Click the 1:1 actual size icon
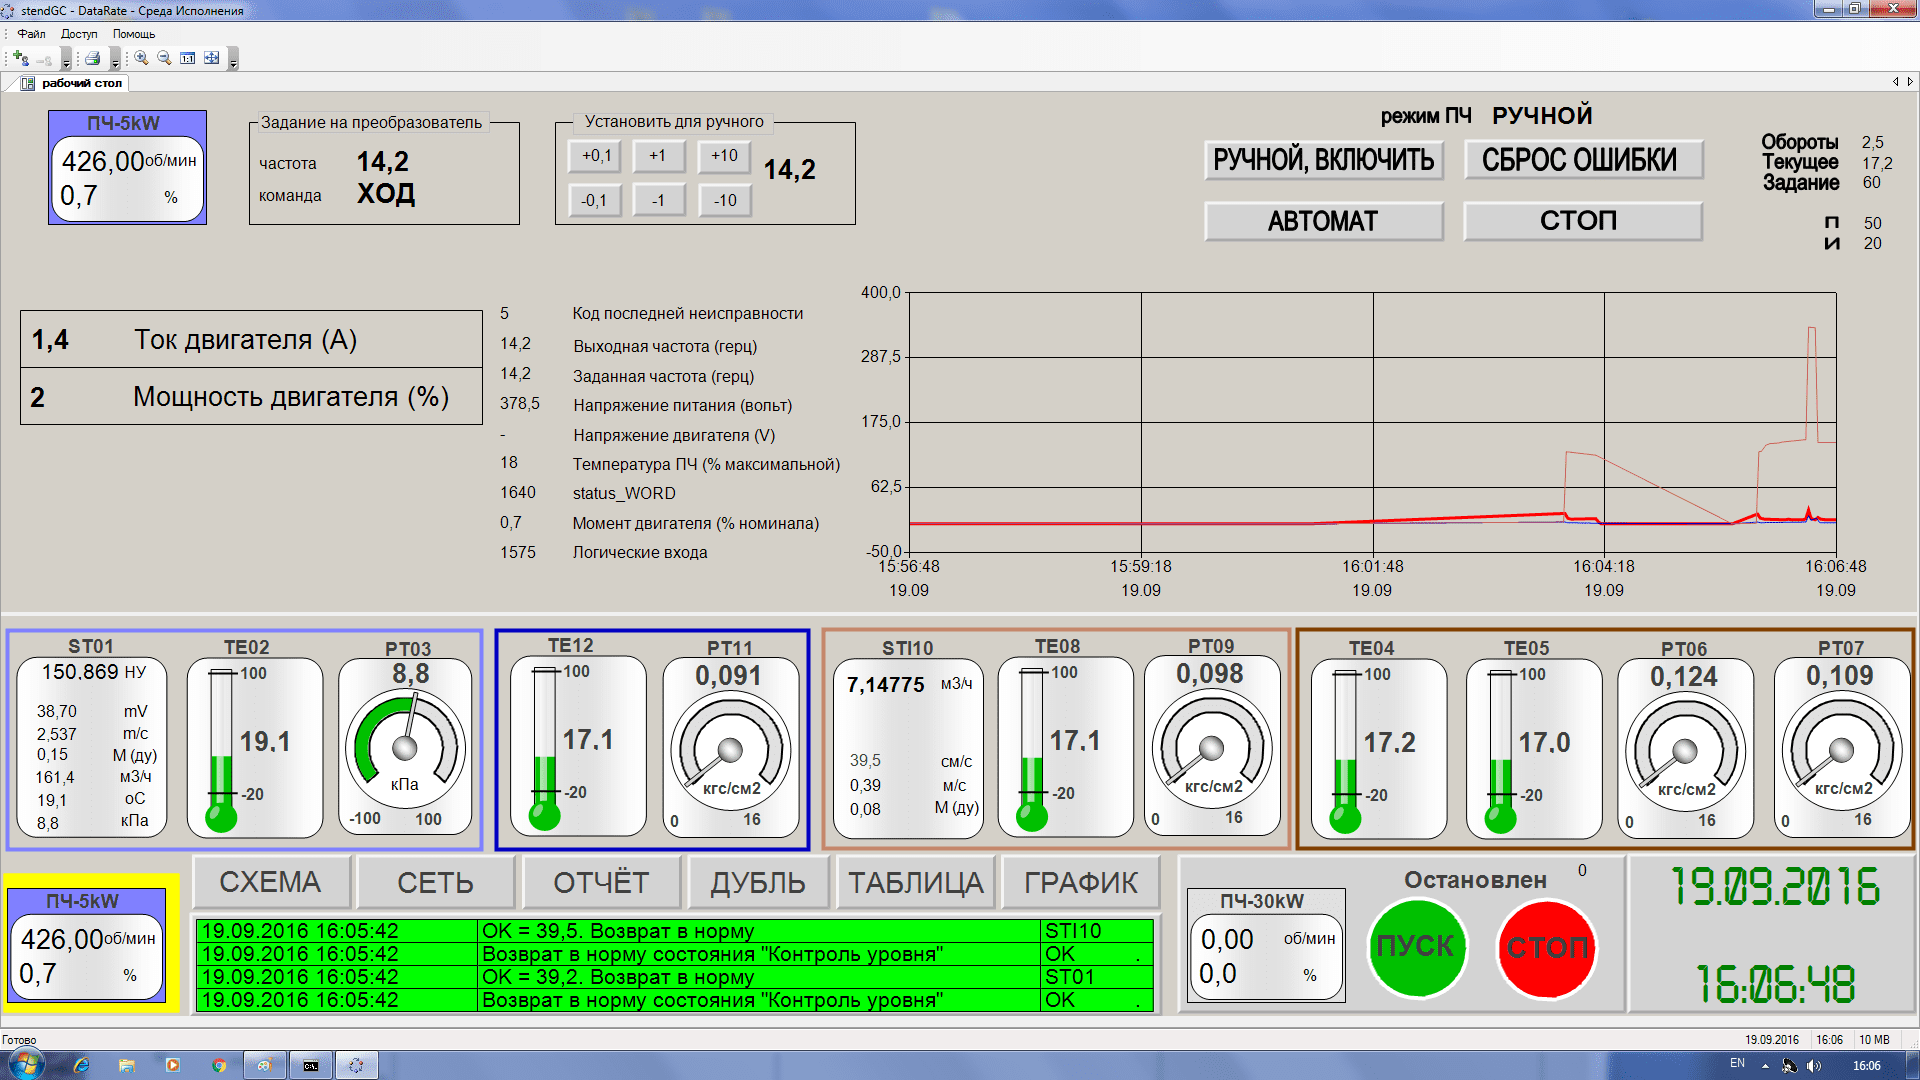1920x1080 pixels. click(x=187, y=58)
